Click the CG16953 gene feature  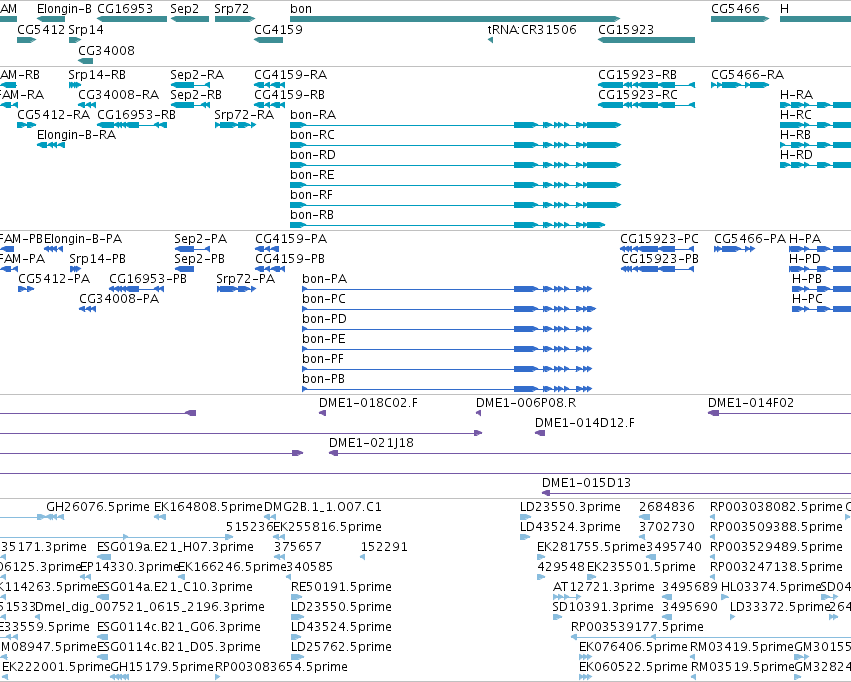click(132, 19)
